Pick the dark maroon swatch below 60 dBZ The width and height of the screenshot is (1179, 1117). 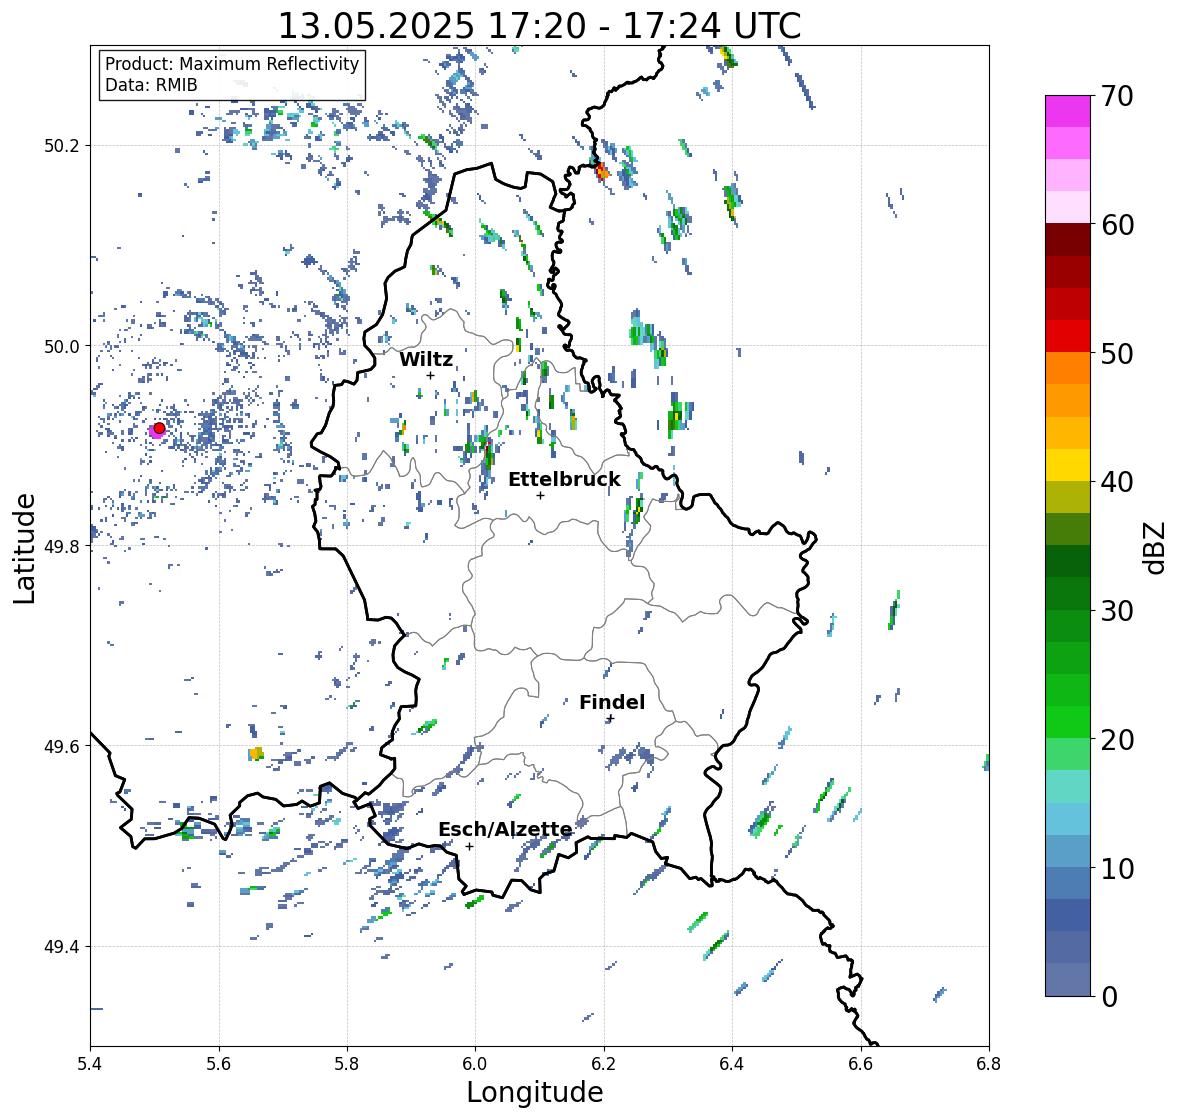coord(1068,240)
